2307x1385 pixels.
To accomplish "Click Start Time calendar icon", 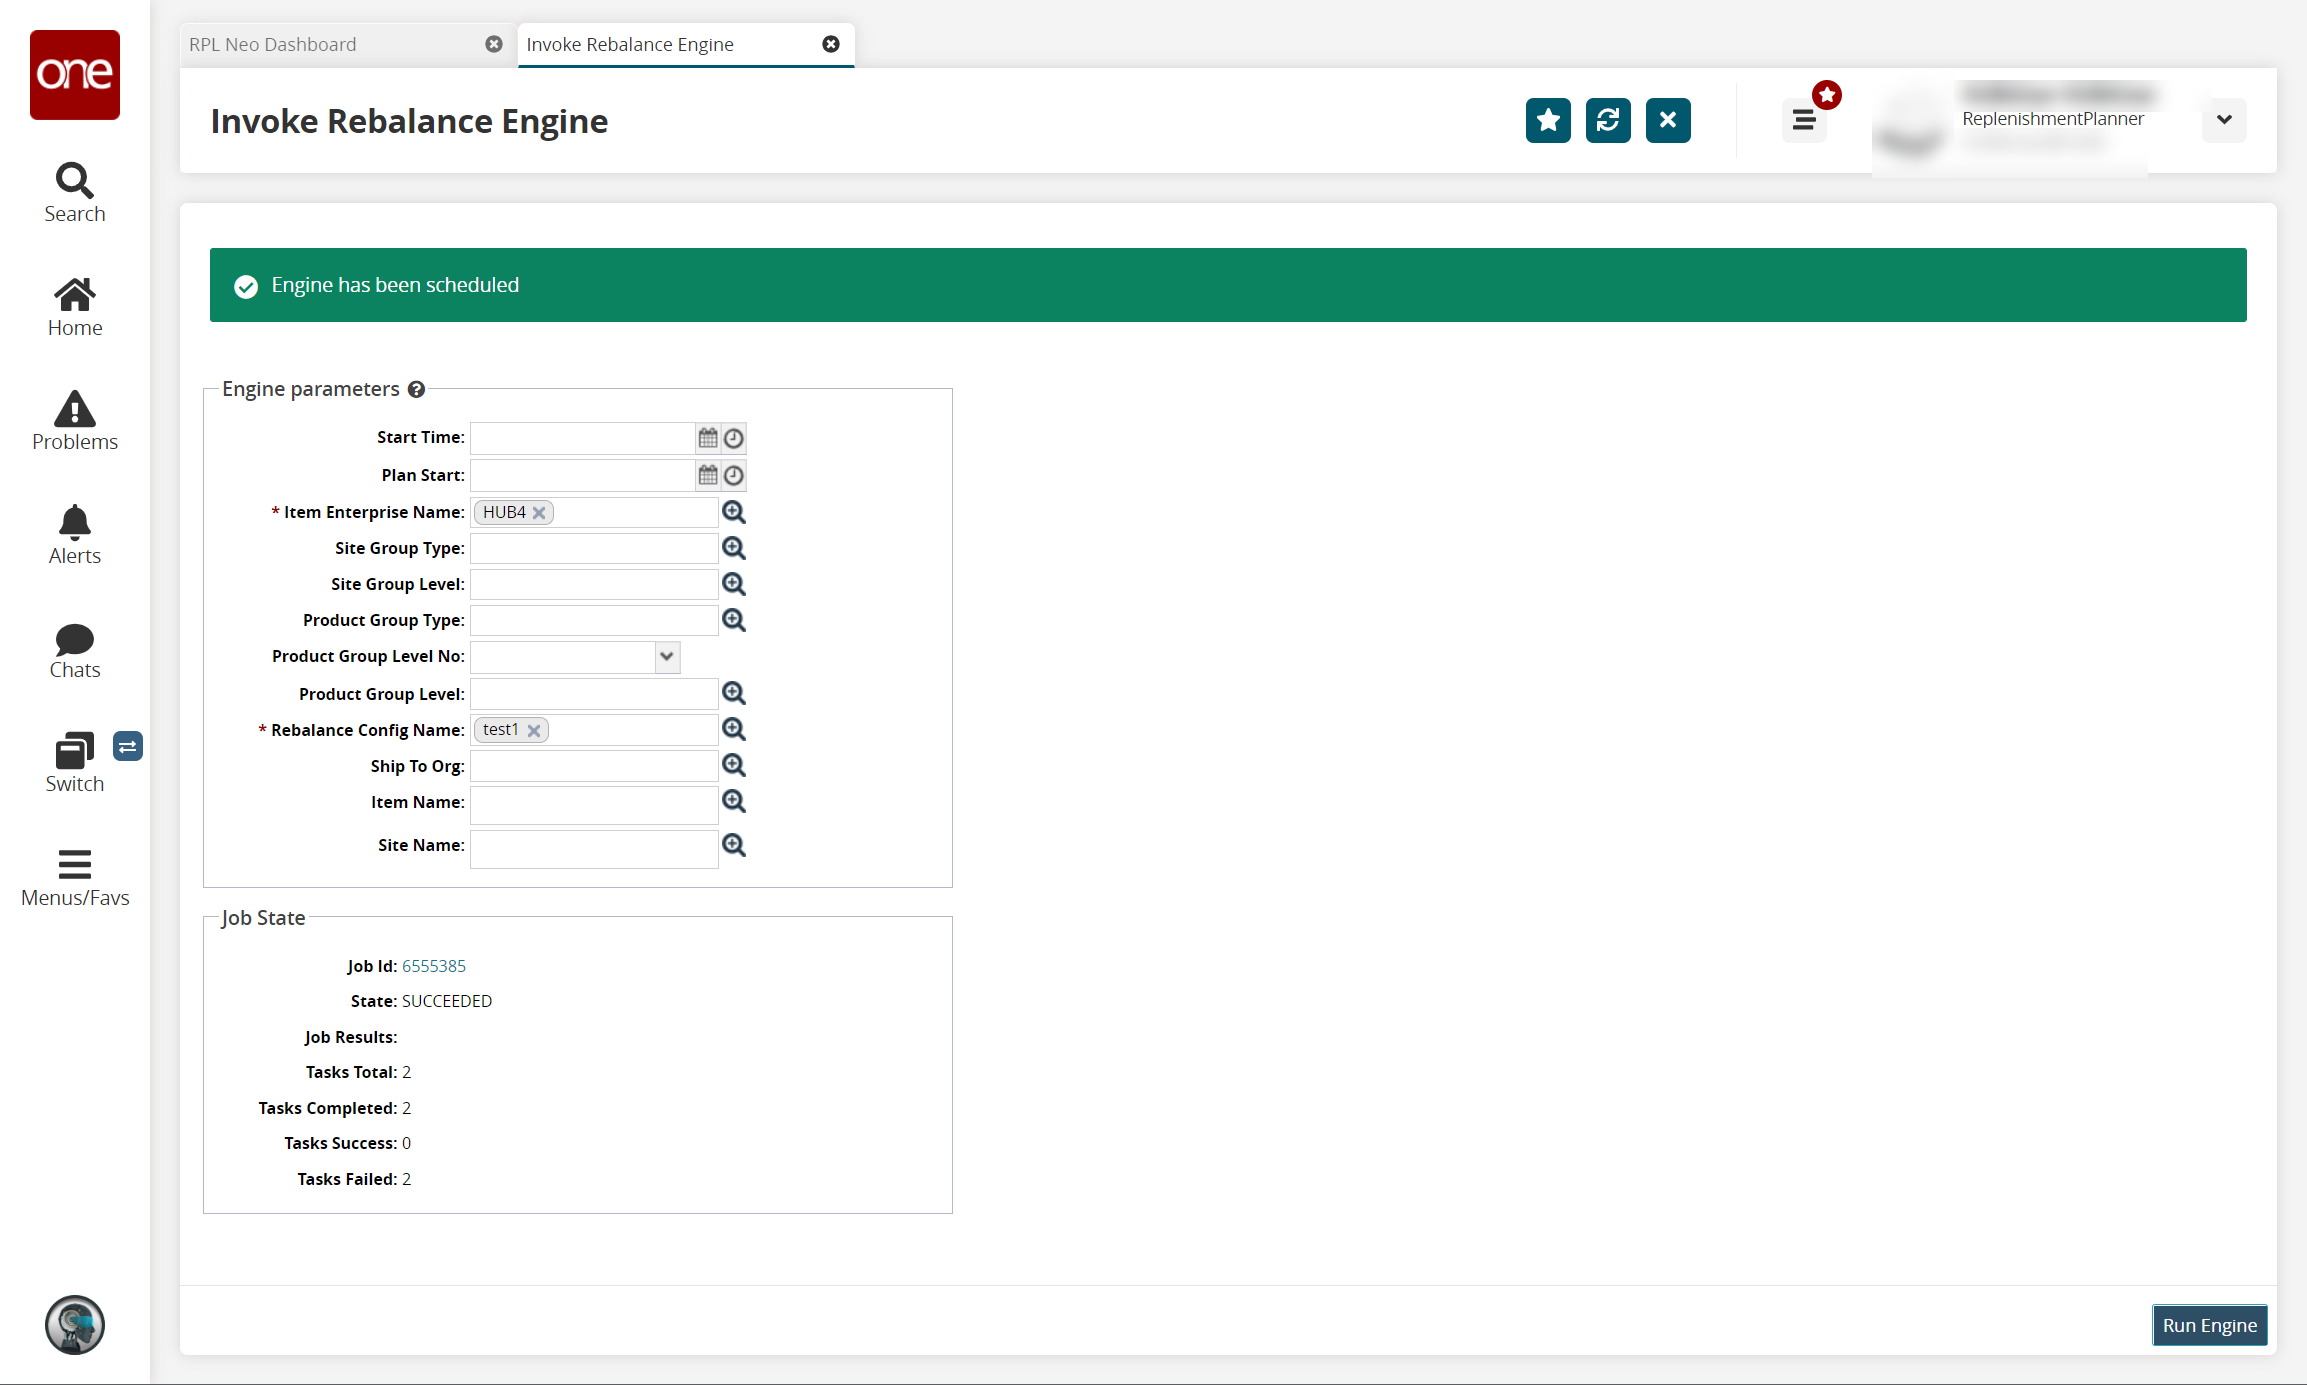I will point(705,437).
